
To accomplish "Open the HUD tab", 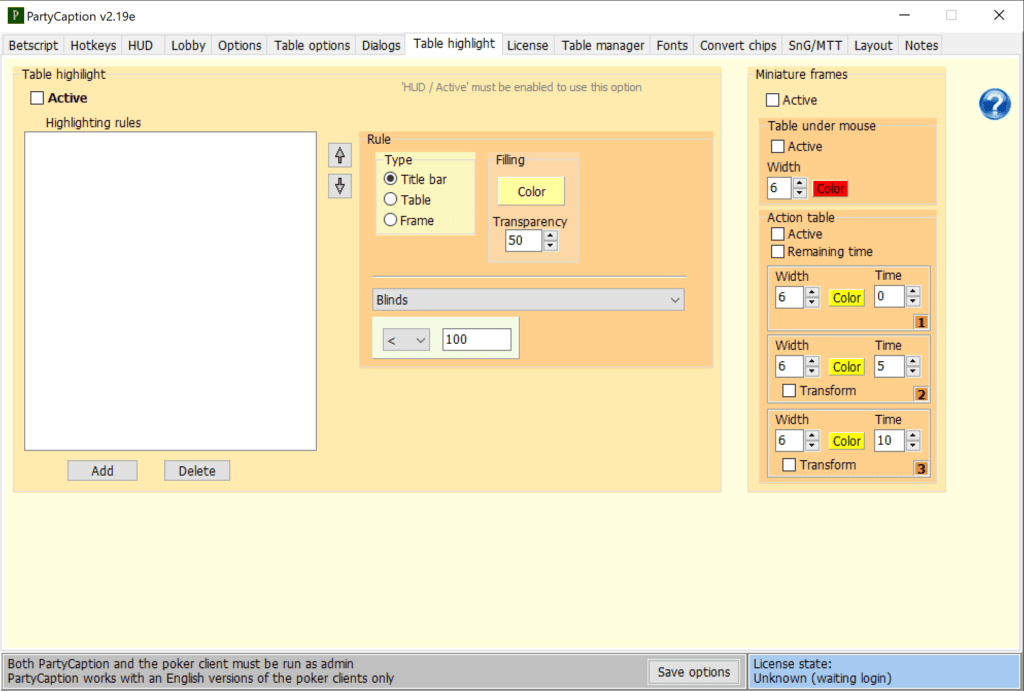I will coord(140,45).
